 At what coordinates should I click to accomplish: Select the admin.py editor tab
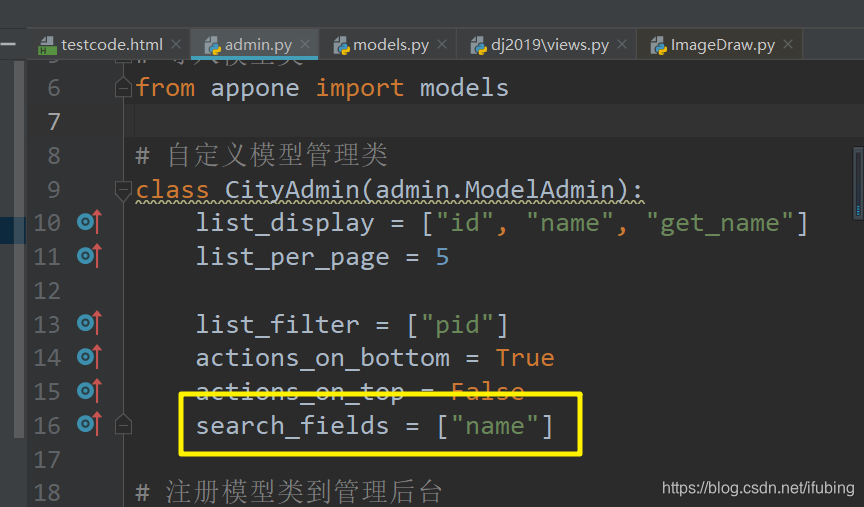coord(255,45)
